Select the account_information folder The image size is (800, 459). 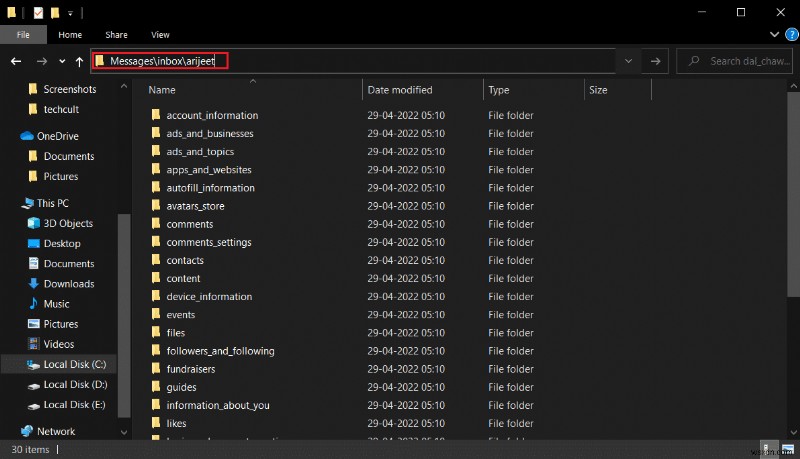pos(212,115)
